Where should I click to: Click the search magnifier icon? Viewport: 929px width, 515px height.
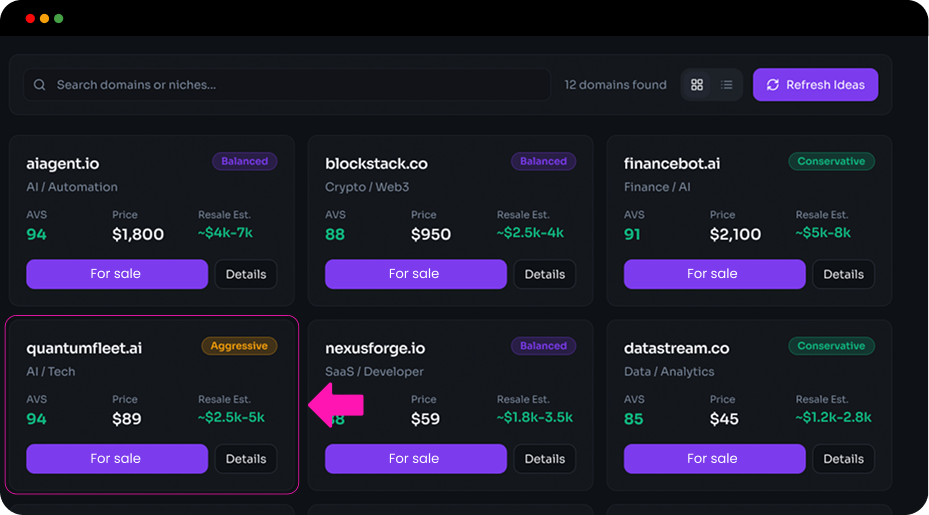40,85
